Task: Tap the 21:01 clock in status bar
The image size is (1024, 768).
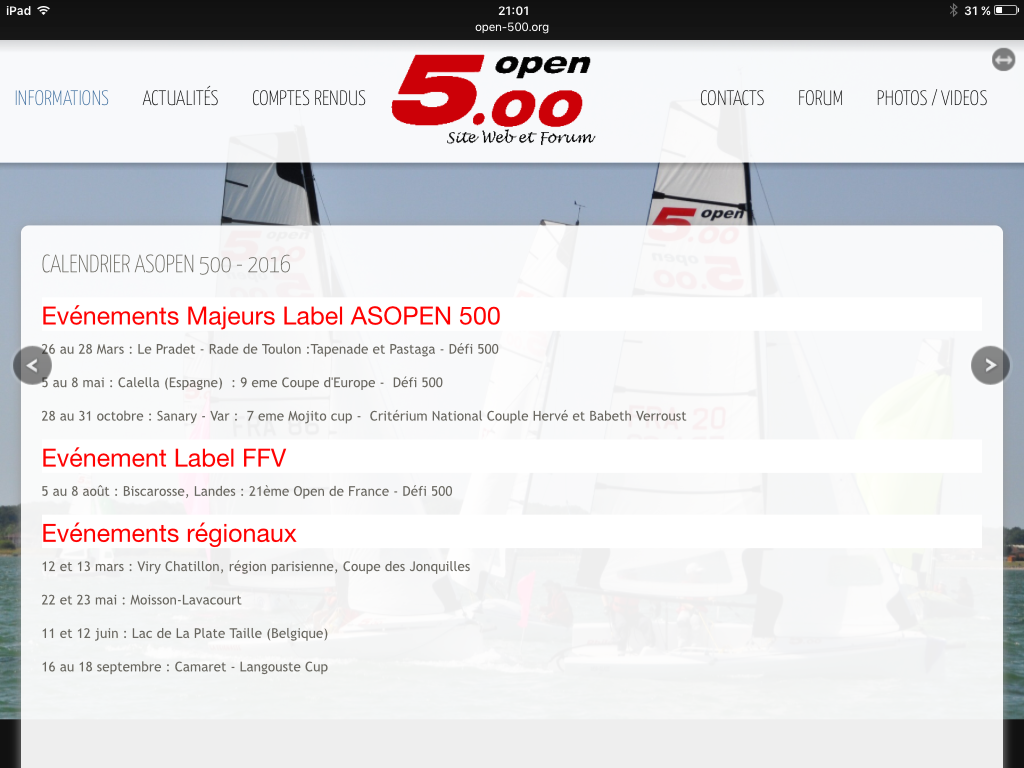Action: pyautogui.click(x=513, y=10)
